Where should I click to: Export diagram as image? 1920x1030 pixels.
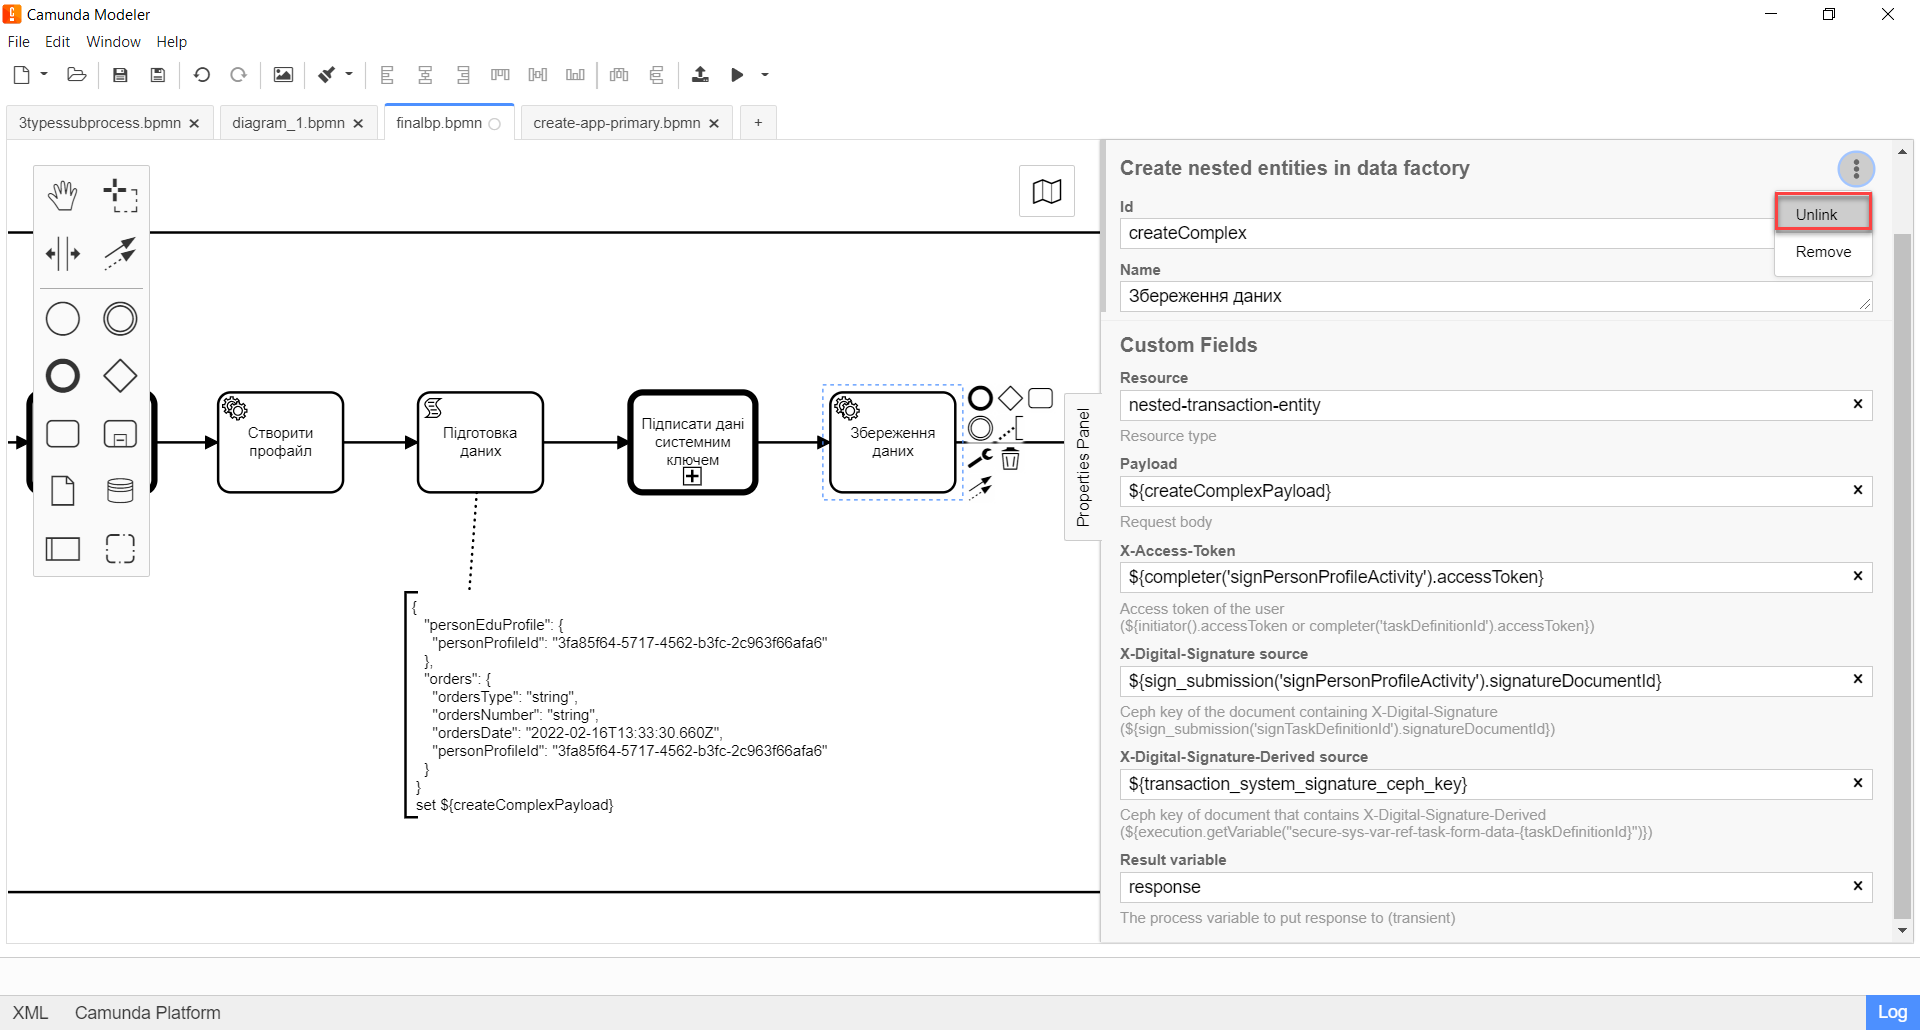283,75
